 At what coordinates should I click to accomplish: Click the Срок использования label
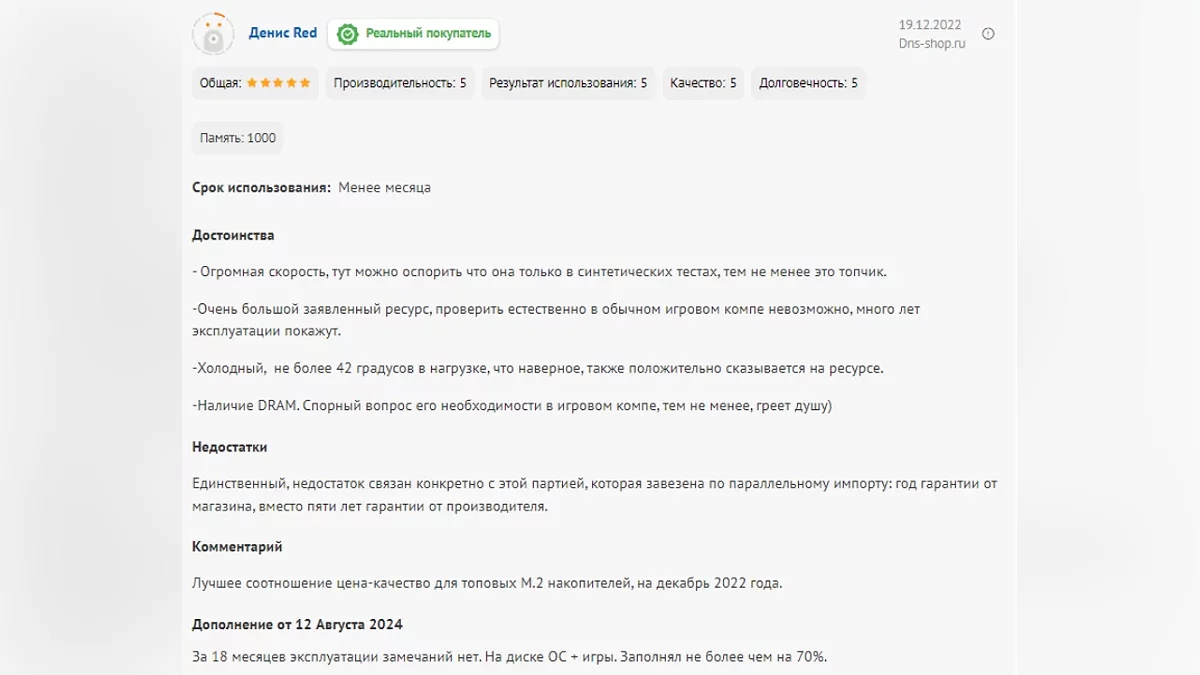point(261,188)
